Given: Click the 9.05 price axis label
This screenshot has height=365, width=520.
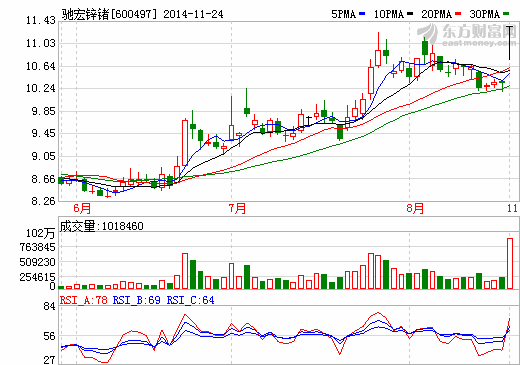Looking at the screenshot, I should click(43, 156).
